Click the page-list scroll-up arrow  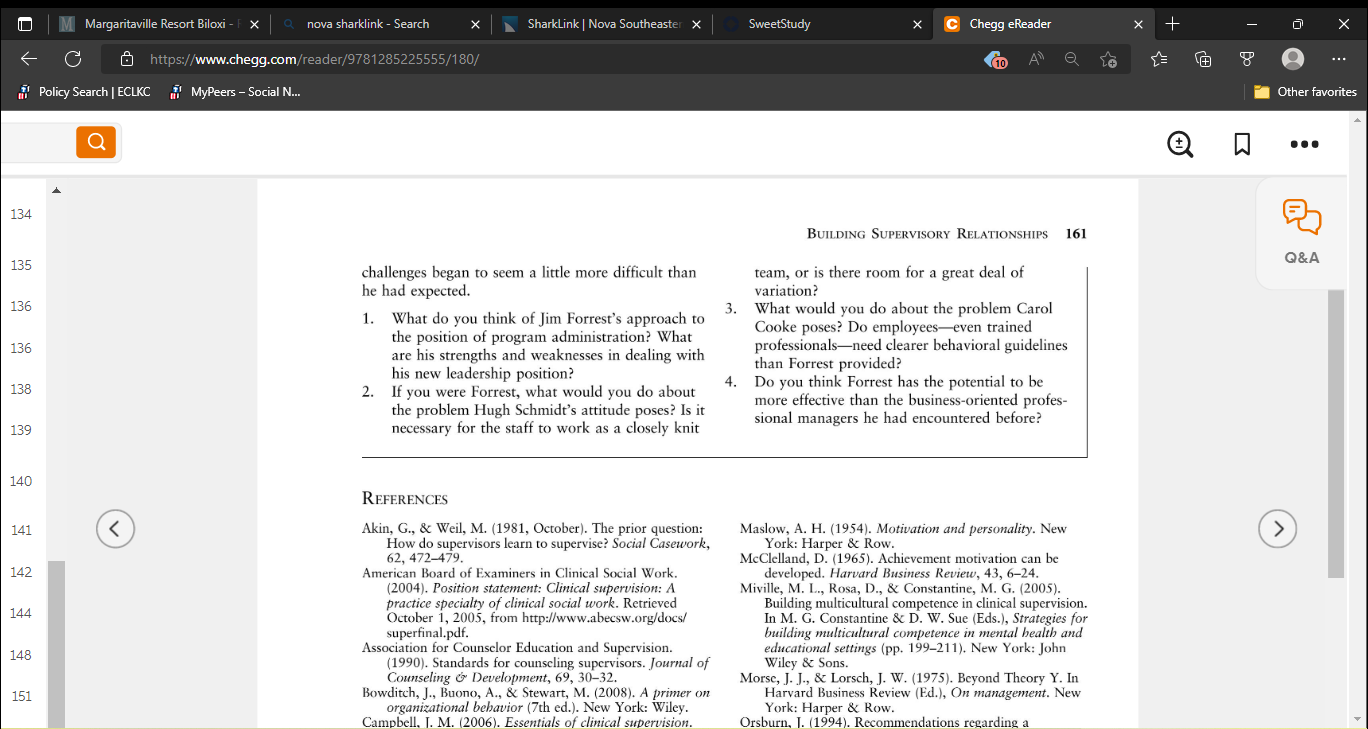coord(56,190)
